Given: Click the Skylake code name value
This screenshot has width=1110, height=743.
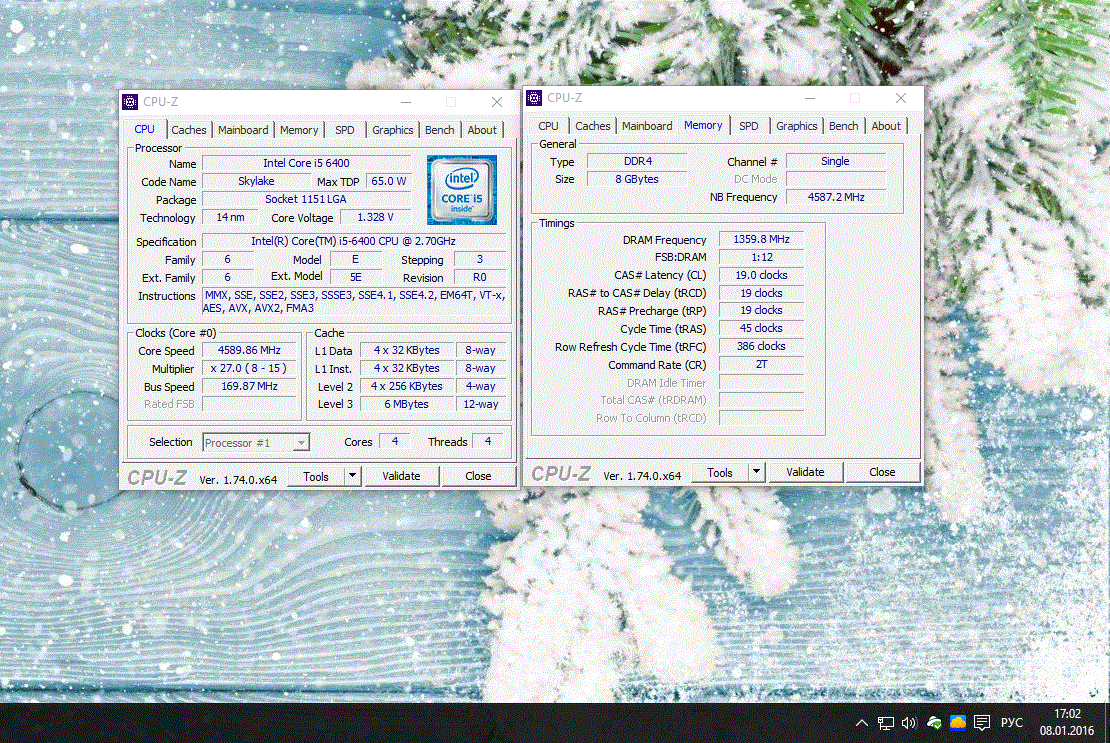Looking at the screenshot, I should tap(256, 181).
